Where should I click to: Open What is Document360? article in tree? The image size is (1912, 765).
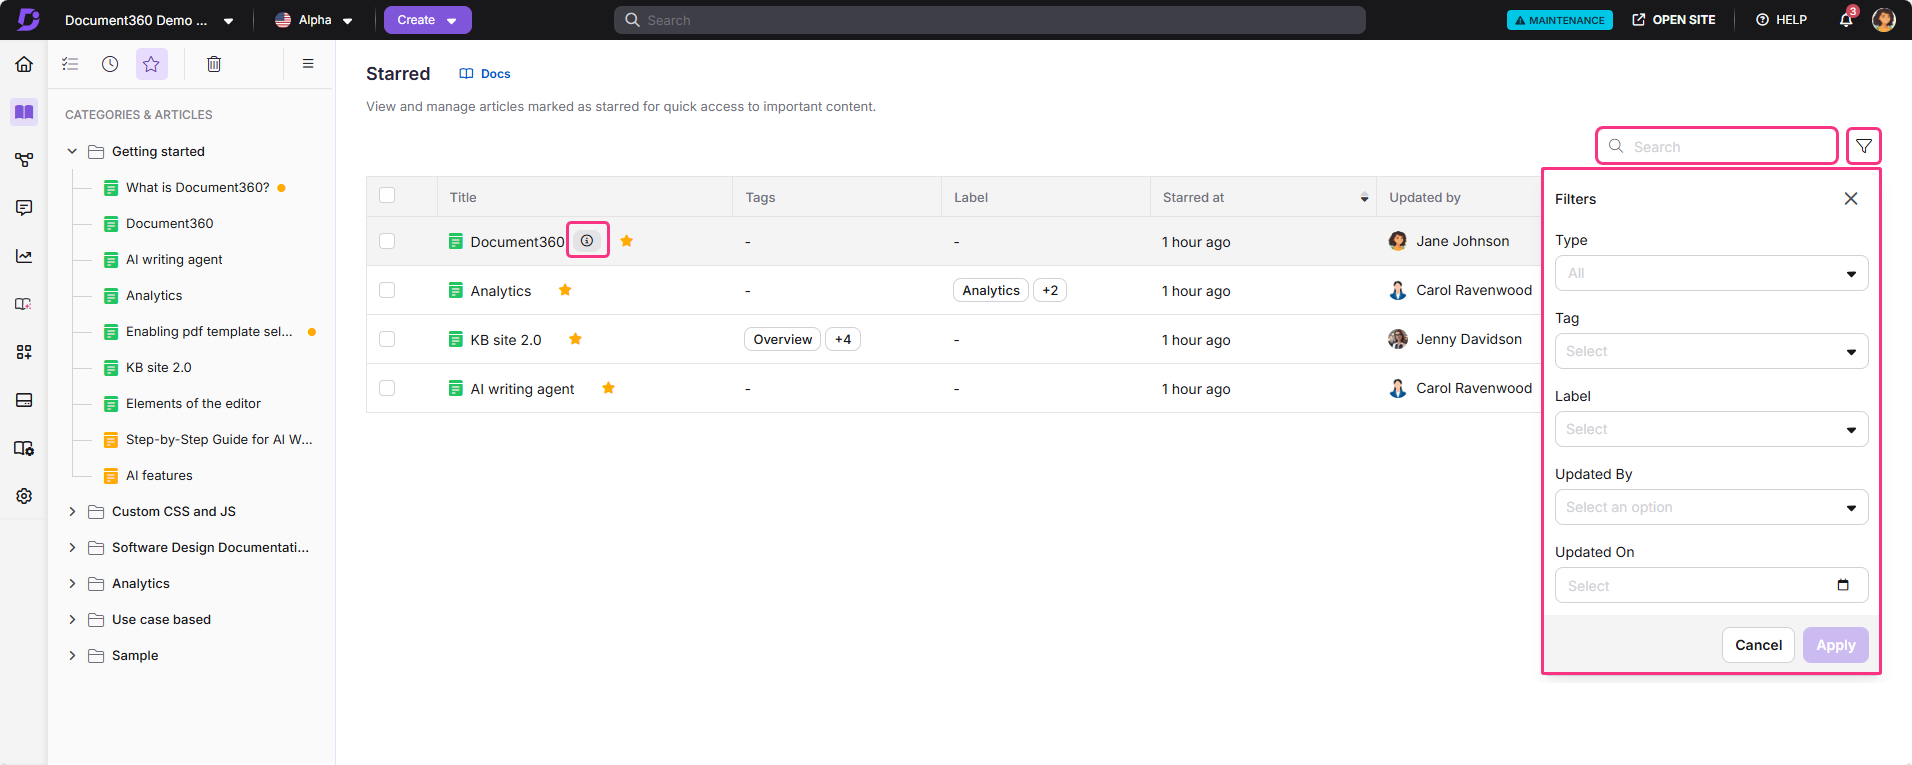point(197,187)
